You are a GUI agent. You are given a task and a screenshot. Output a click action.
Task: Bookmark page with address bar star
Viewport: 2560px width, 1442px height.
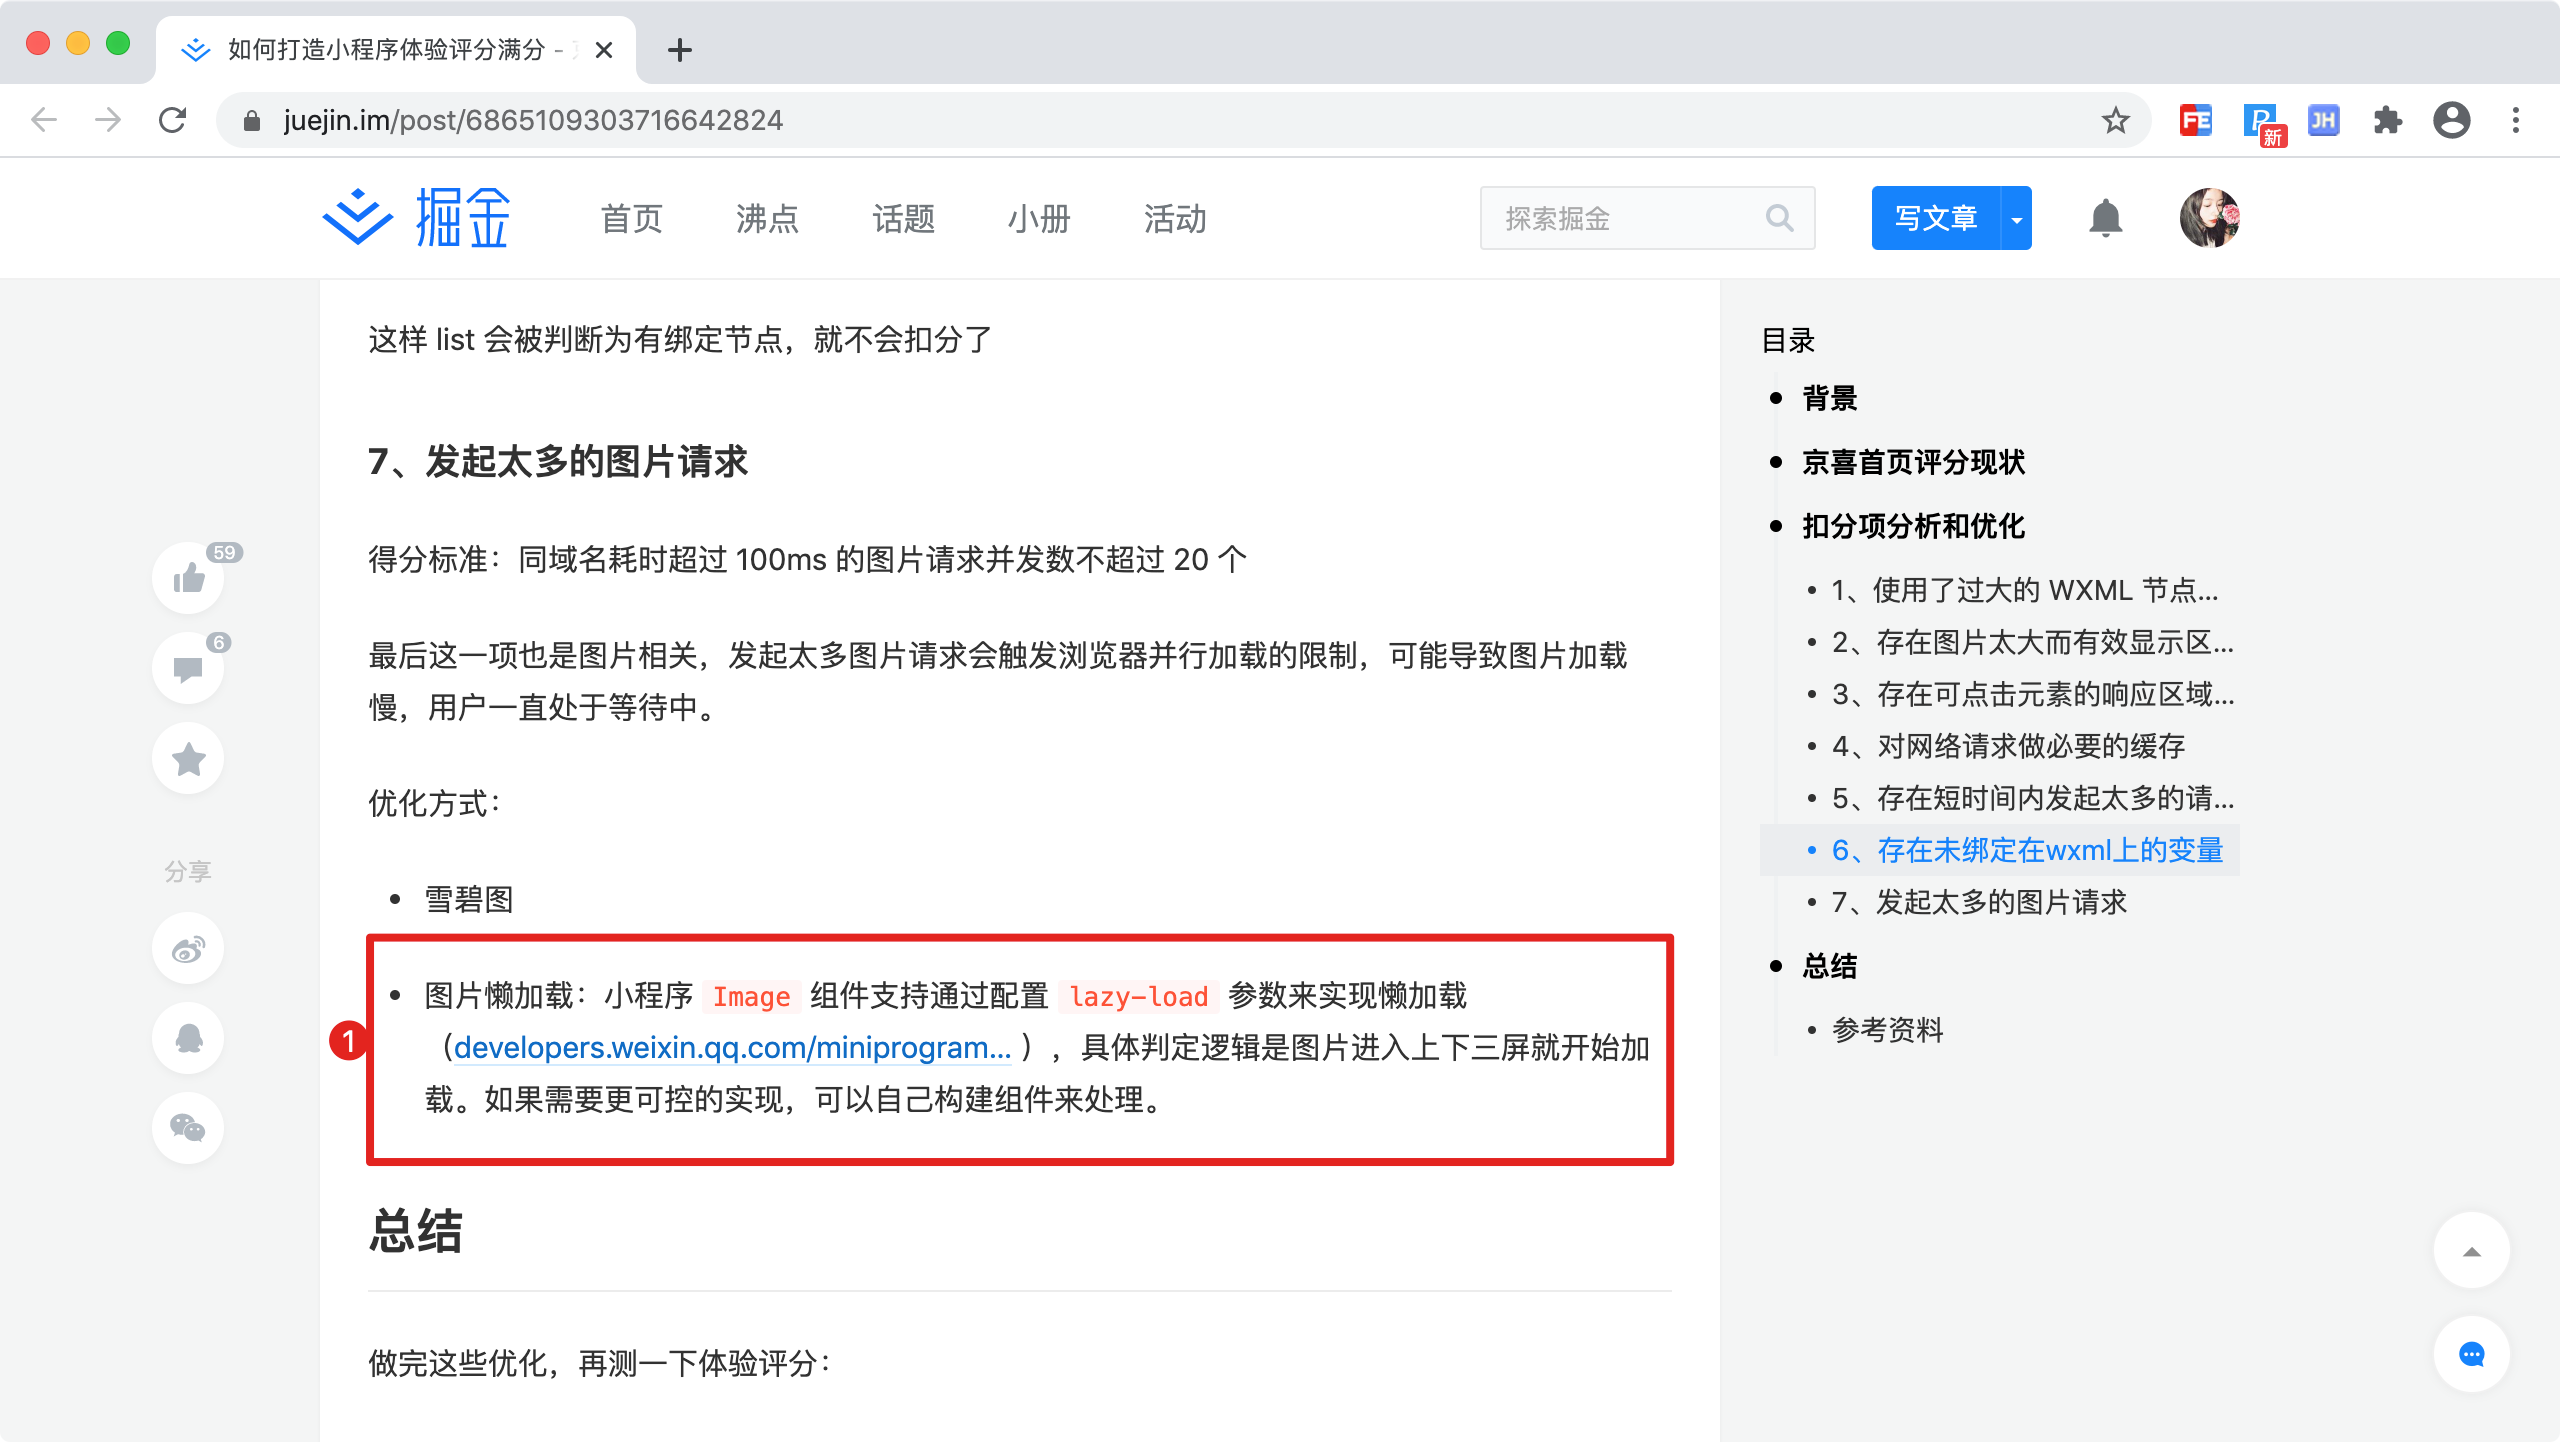click(2115, 121)
